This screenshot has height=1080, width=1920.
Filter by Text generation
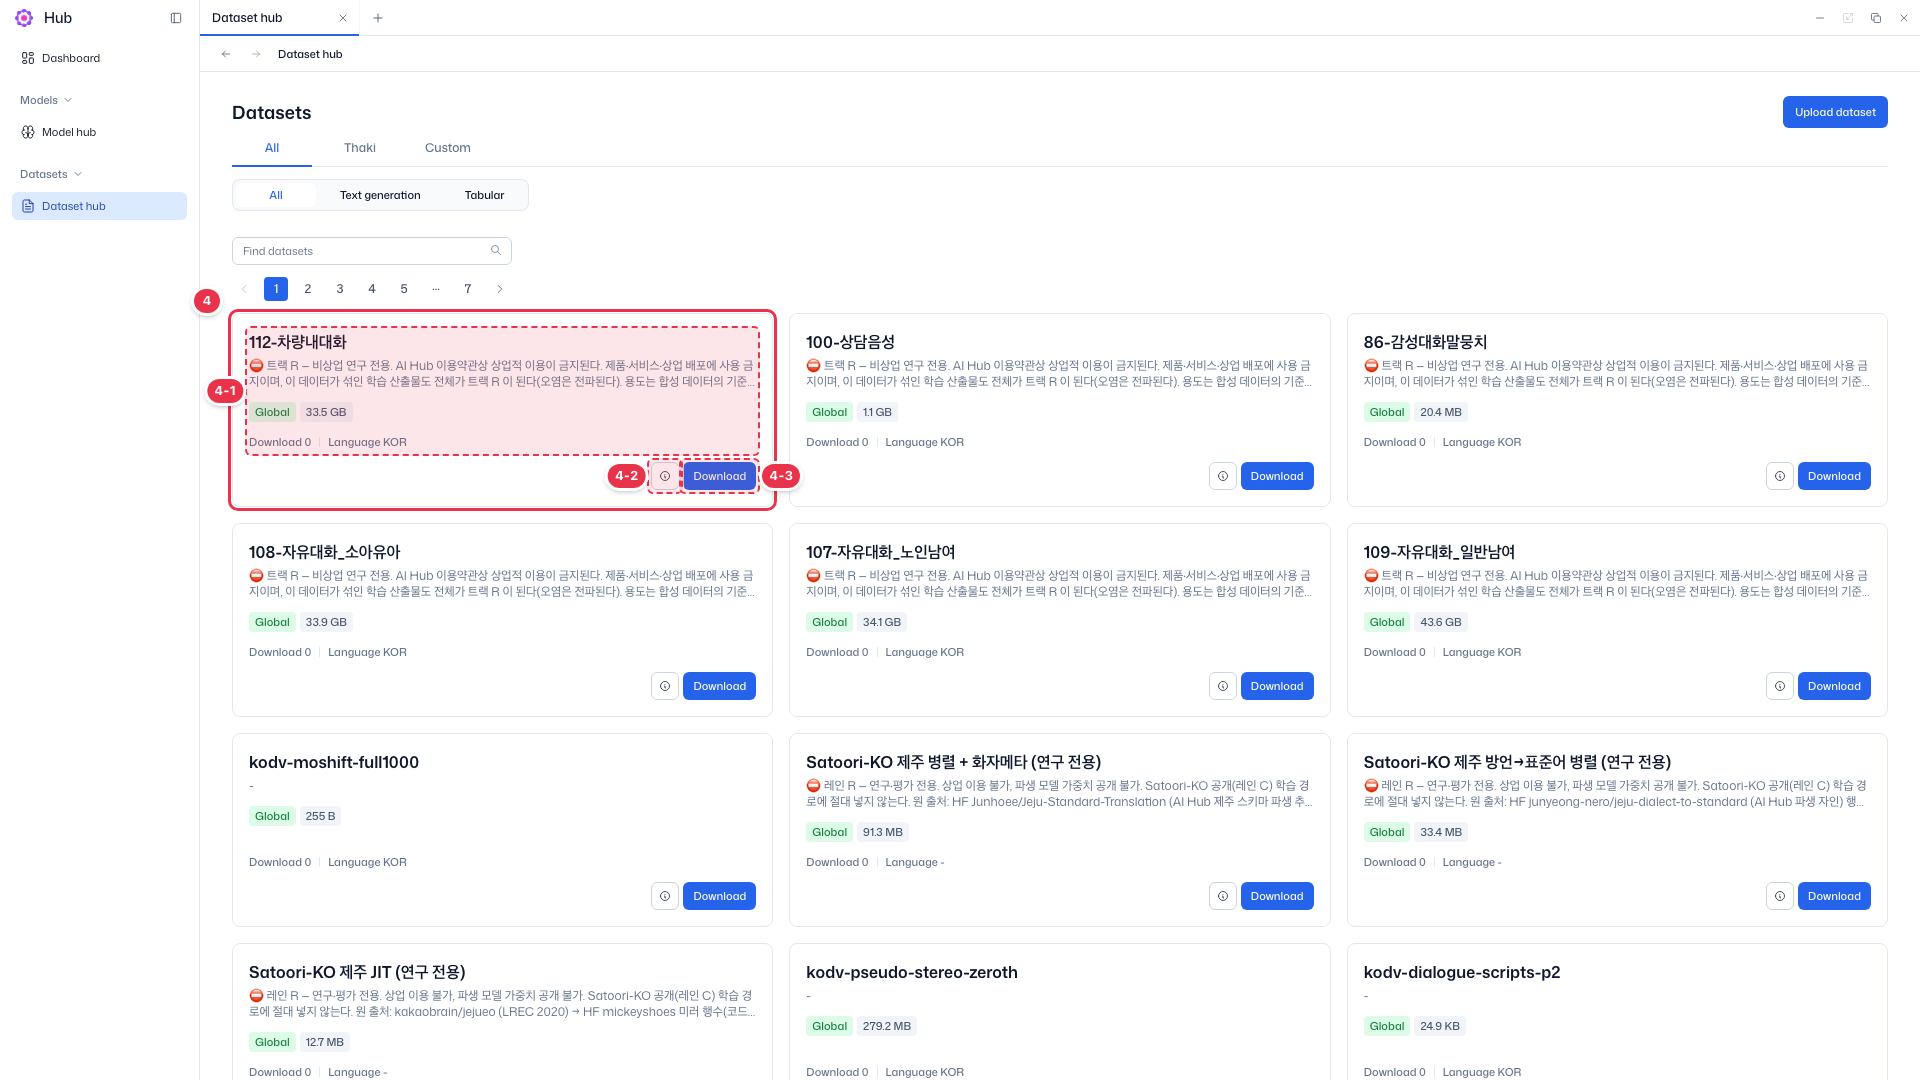coord(380,195)
